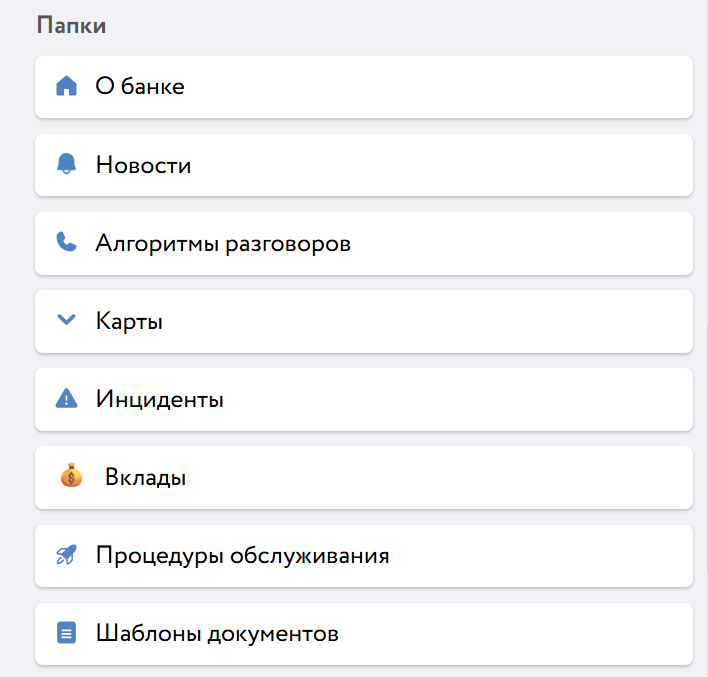Open Шаблоны документов folder label
Screen dimensions: 708x677
coord(217,633)
